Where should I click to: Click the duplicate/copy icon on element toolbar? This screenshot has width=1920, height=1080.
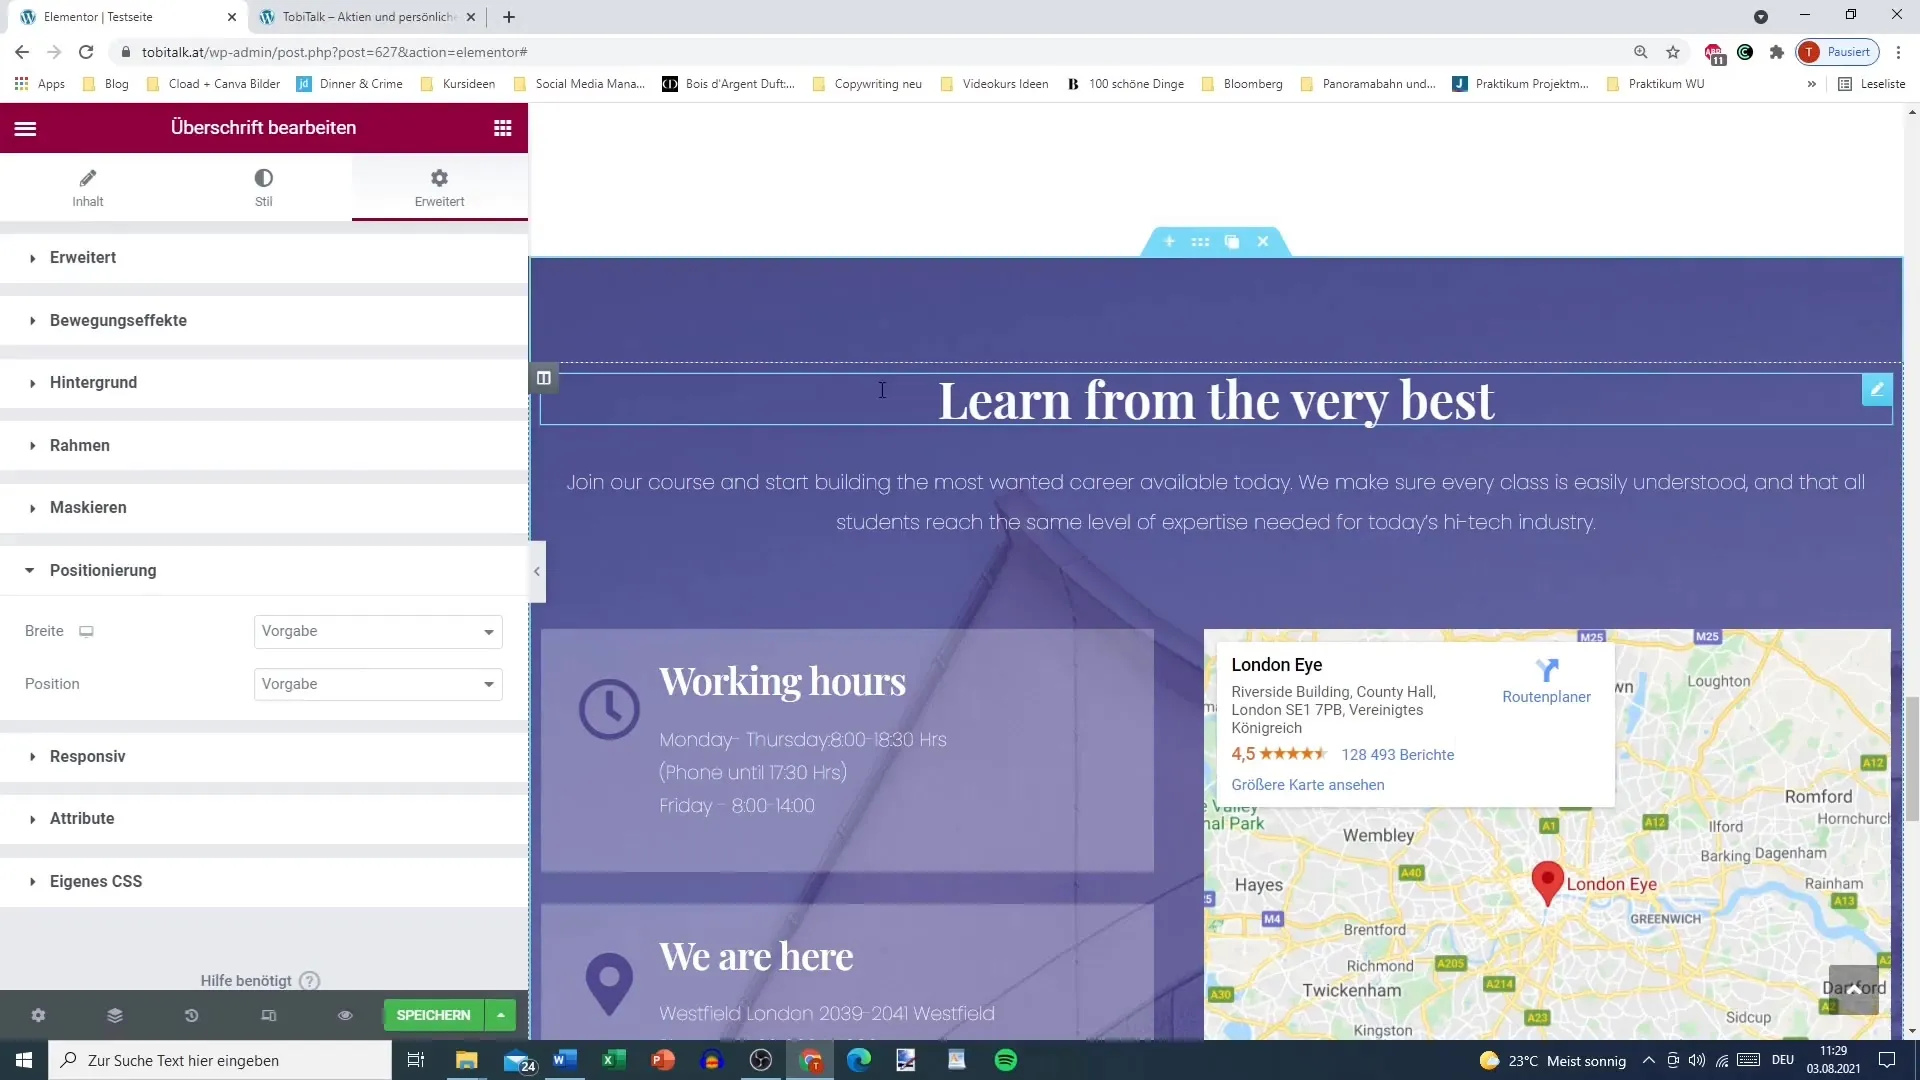[x=1232, y=241]
